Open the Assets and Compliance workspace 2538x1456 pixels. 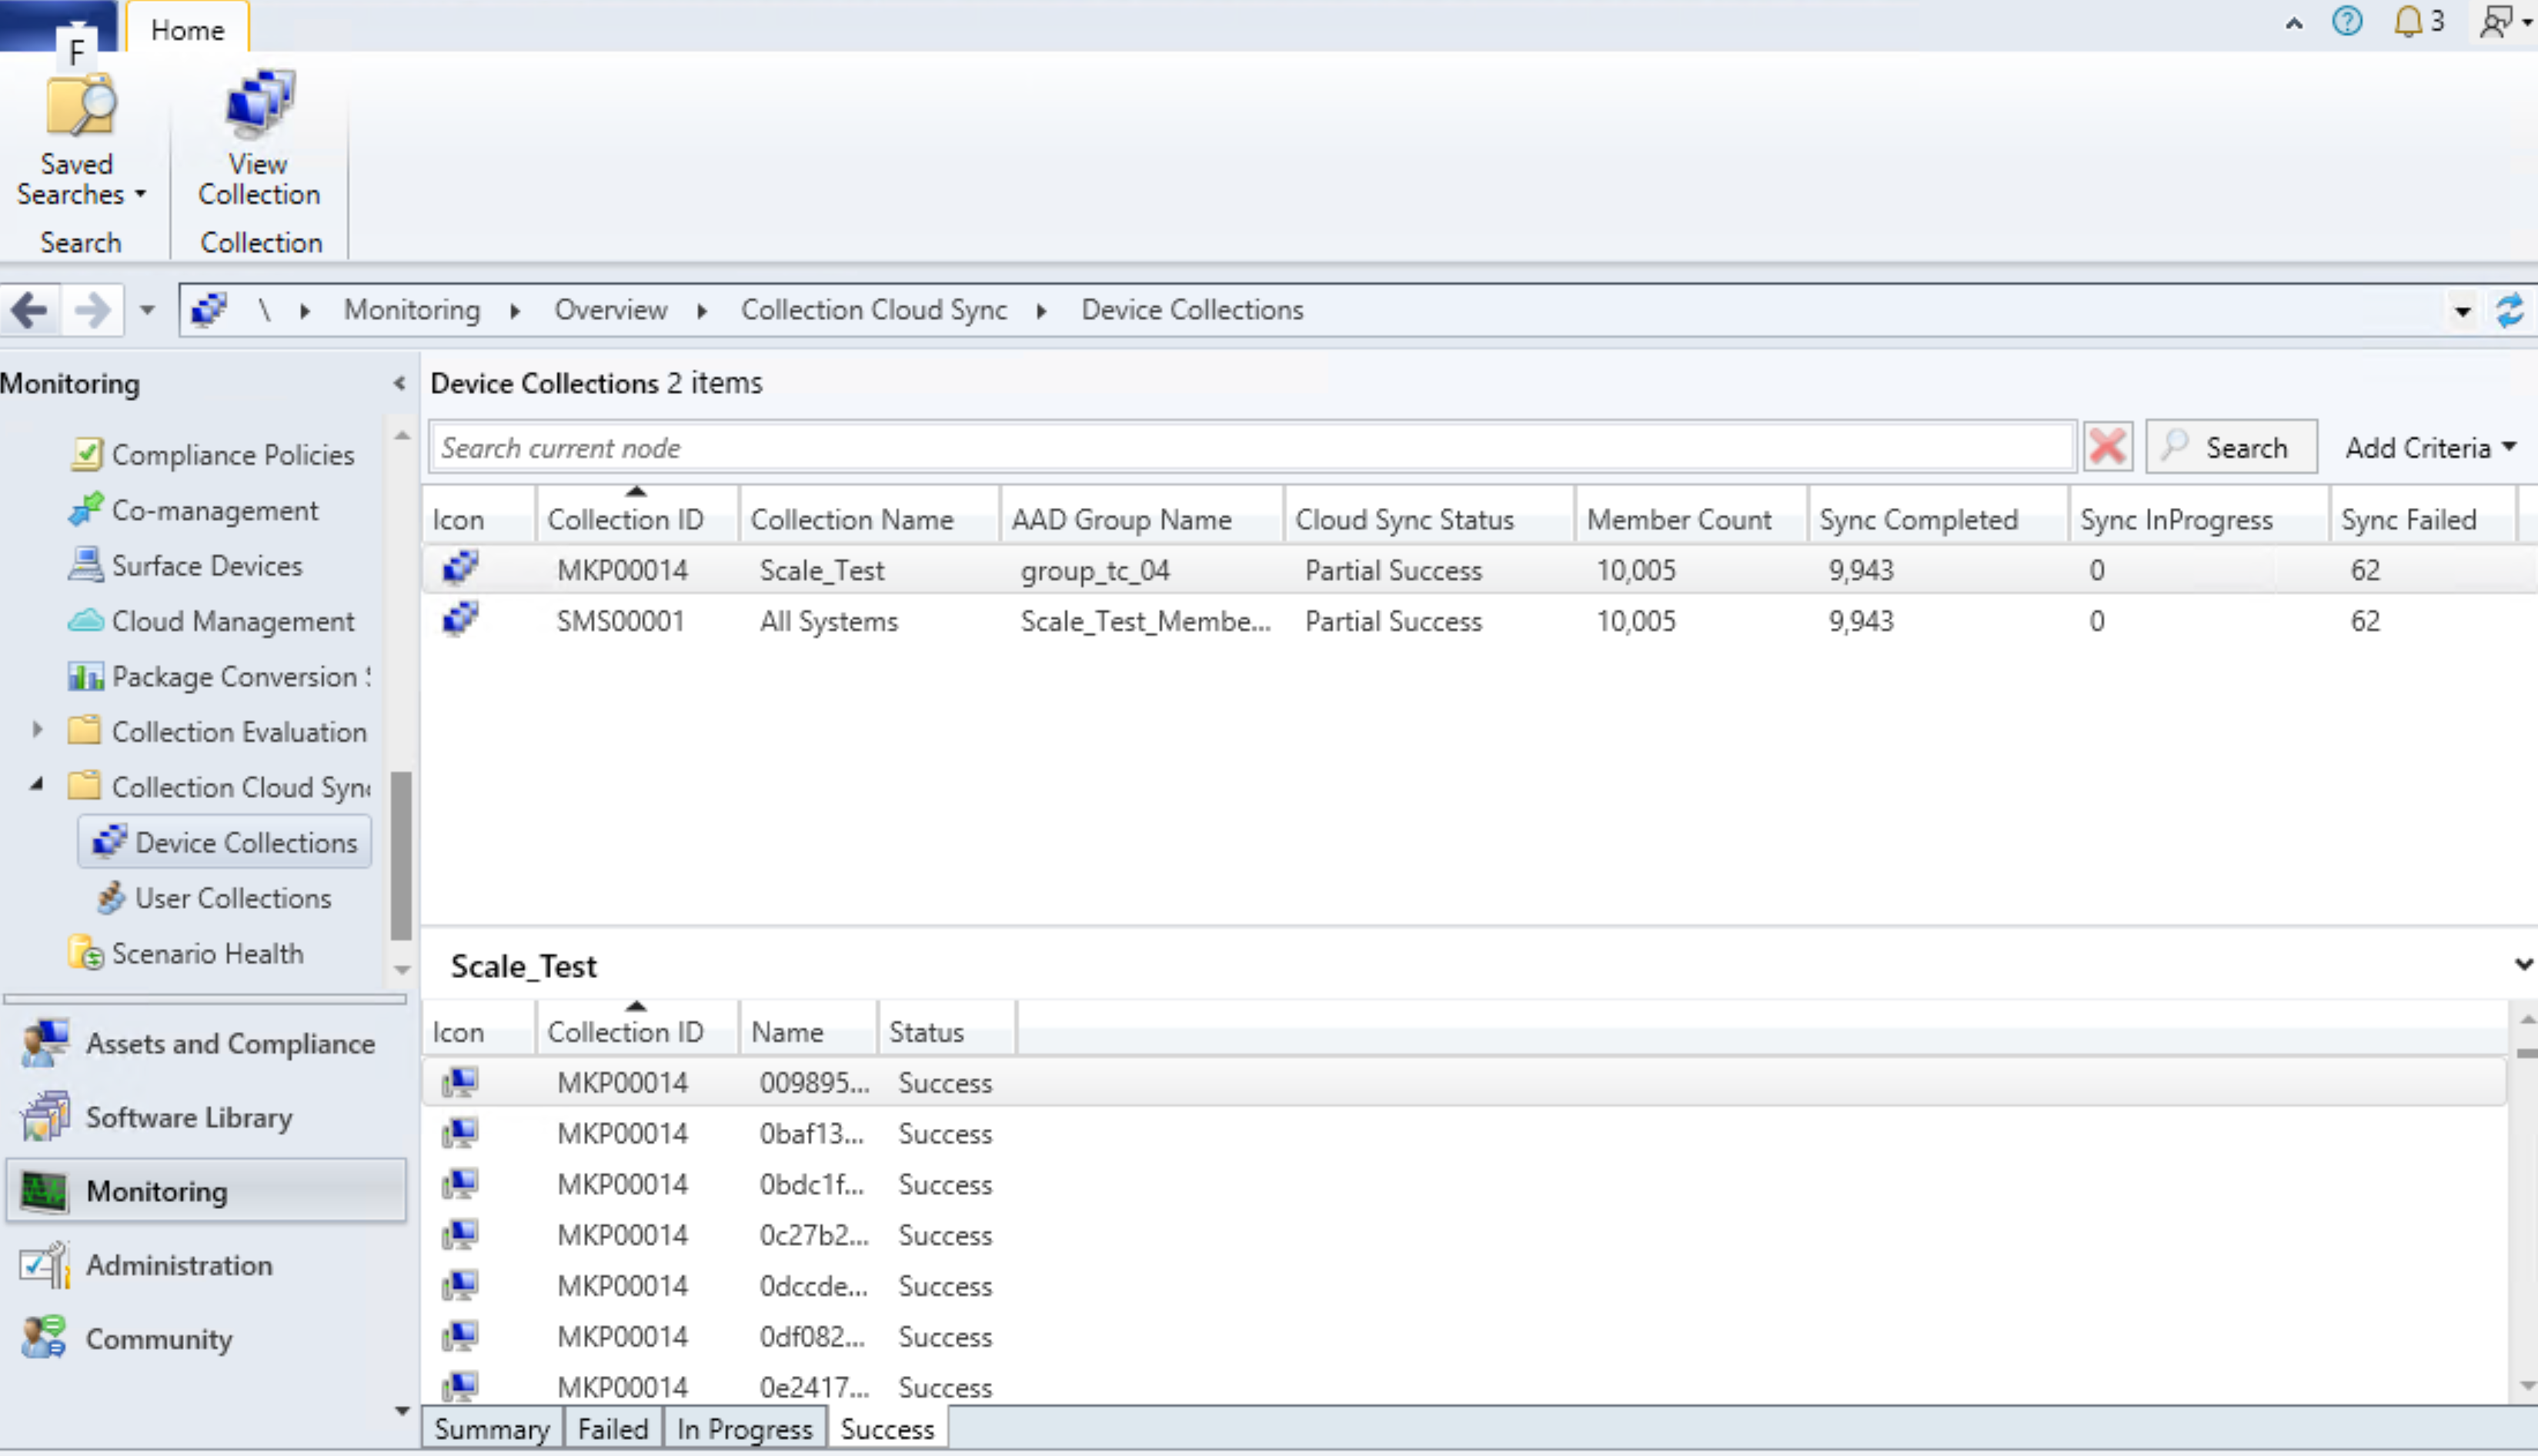tap(206, 1043)
